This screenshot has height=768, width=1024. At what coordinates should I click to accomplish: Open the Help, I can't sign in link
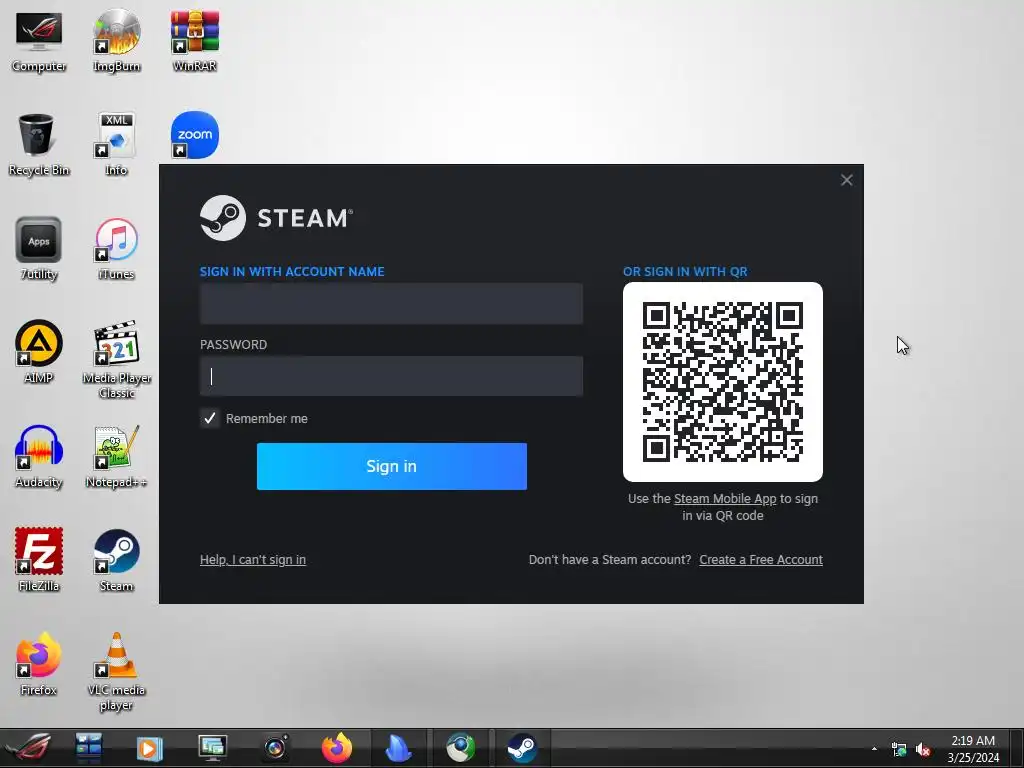click(x=253, y=560)
